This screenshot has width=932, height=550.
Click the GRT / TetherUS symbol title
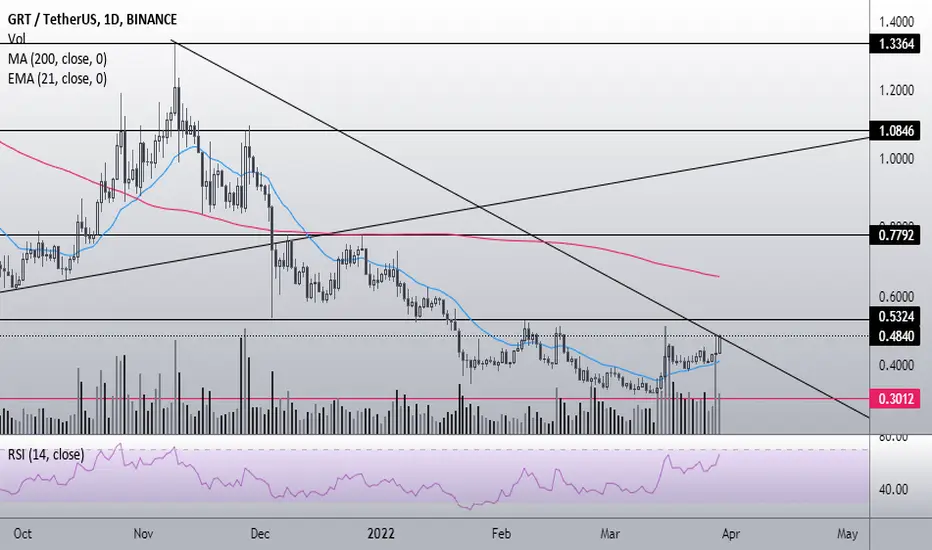[x=92, y=19]
